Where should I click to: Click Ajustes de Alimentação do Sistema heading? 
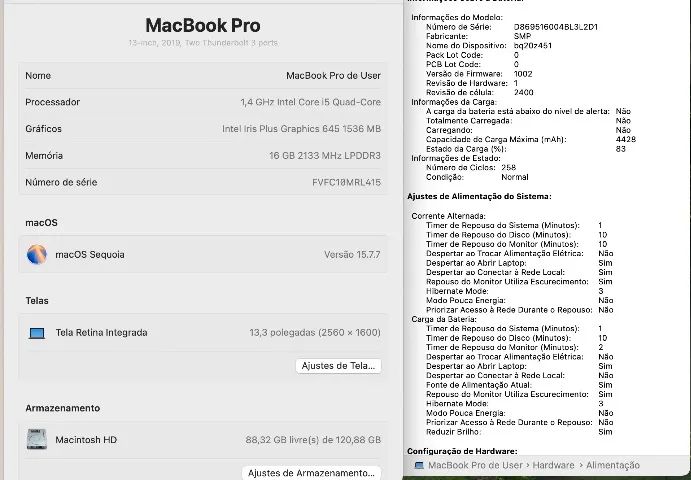tap(479, 196)
